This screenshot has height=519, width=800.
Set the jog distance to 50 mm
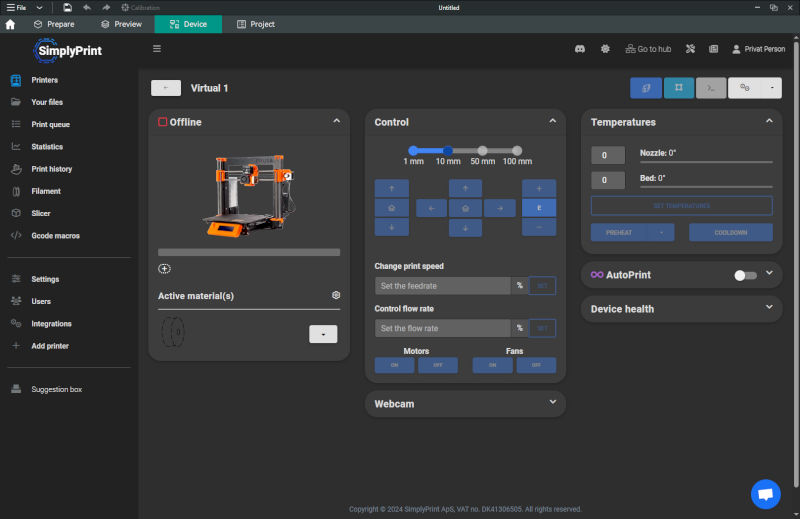482,151
